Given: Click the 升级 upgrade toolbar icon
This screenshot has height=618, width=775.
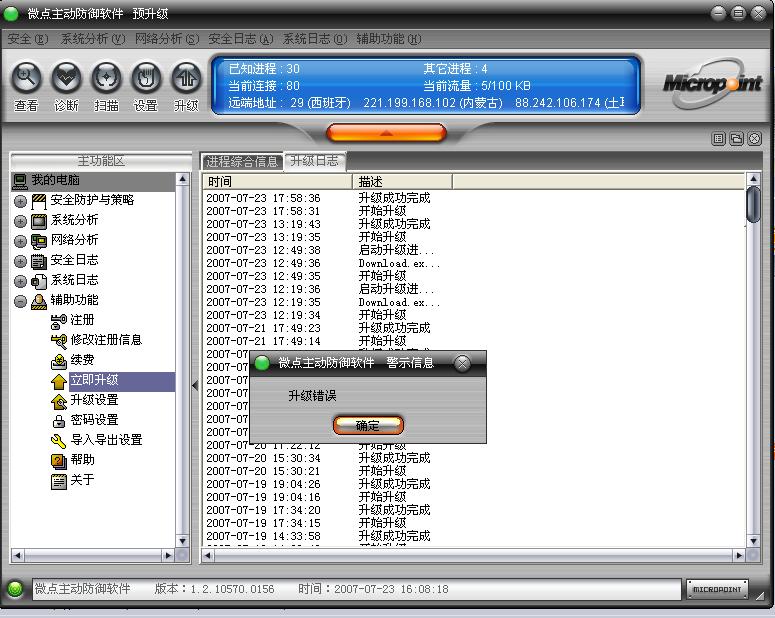Looking at the screenshot, I should click(x=186, y=78).
